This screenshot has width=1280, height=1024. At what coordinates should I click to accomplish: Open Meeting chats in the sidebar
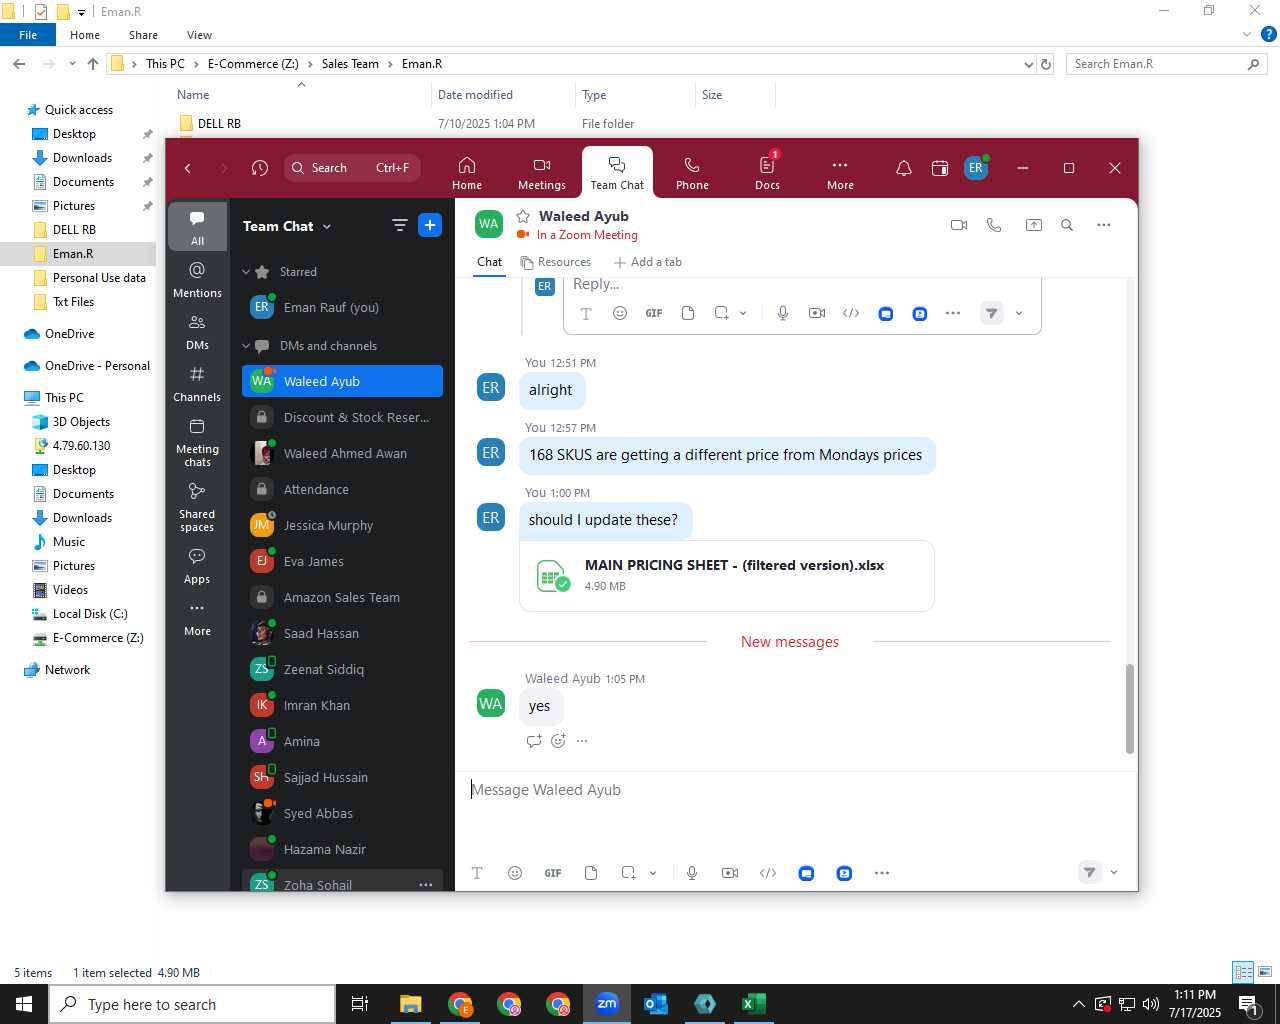click(197, 442)
